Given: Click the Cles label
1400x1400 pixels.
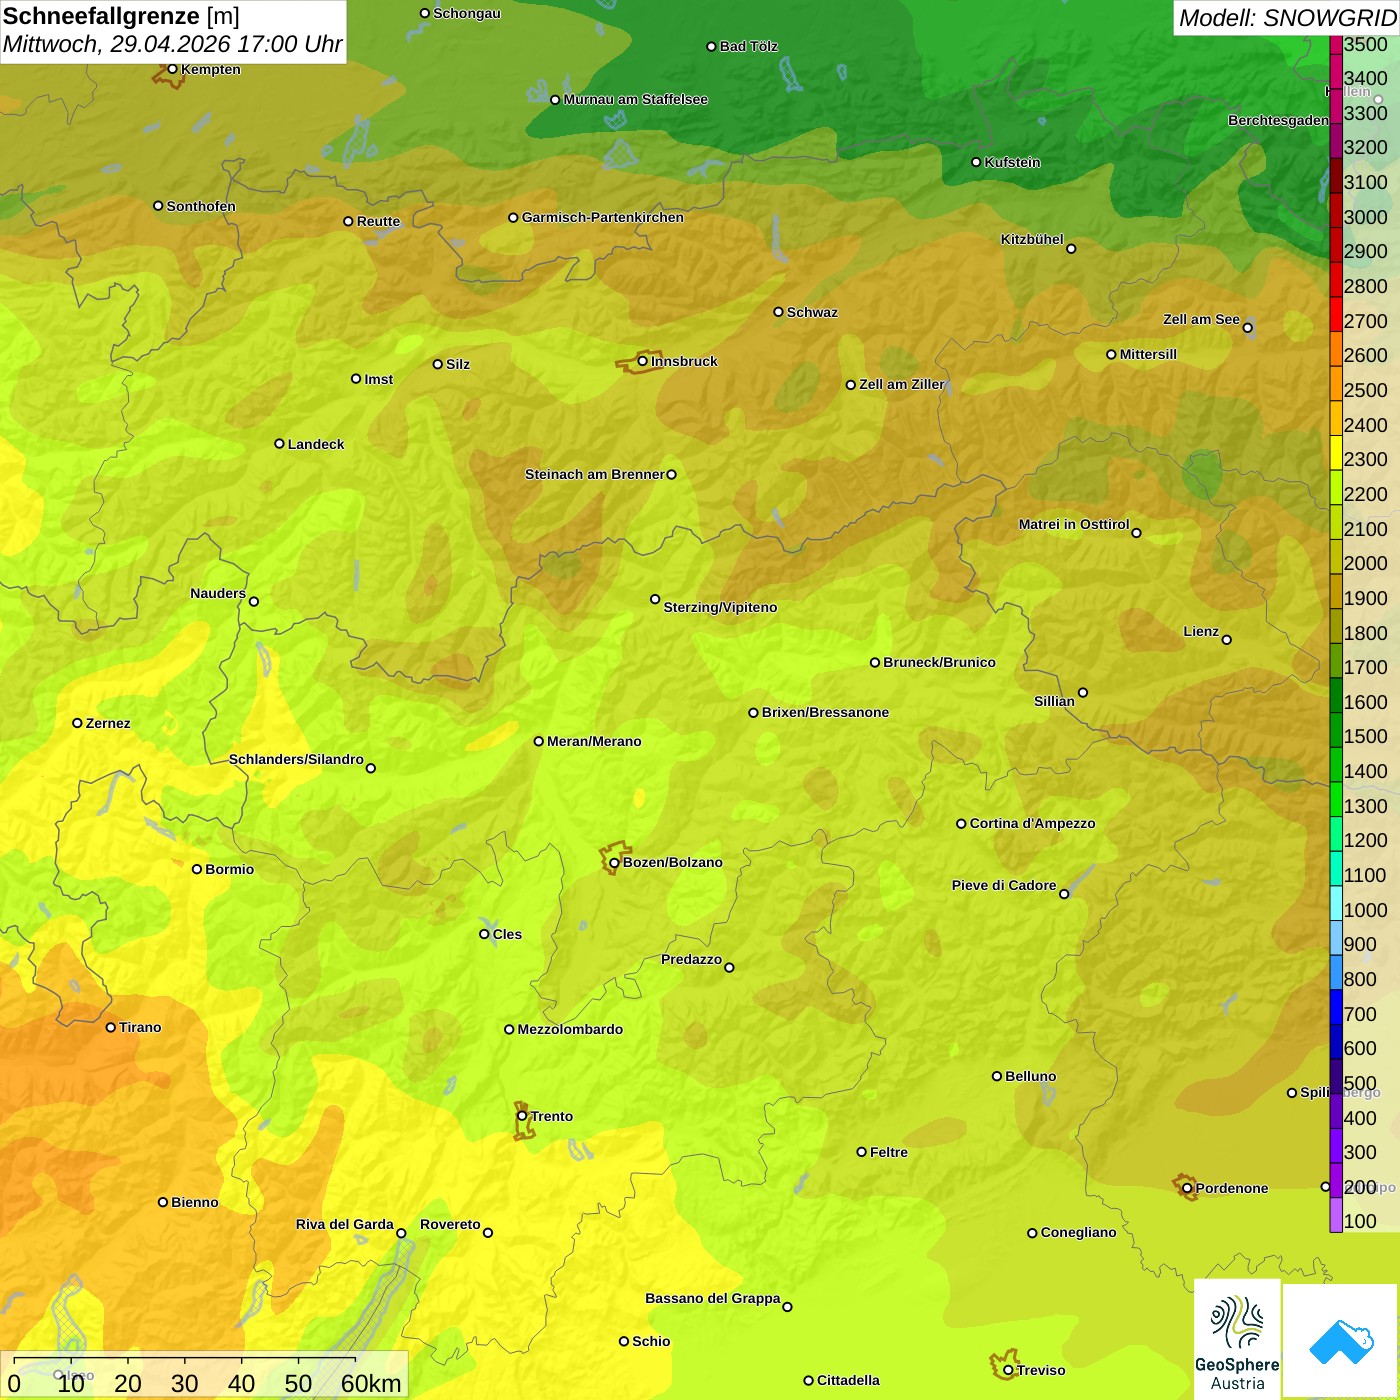Looking at the screenshot, I should (x=507, y=934).
